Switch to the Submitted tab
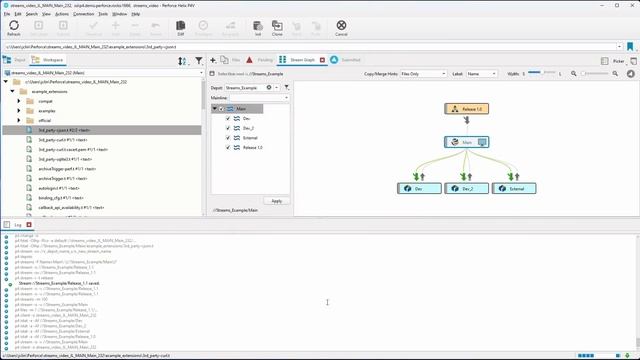640x360 pixels. pyautogui.click(x=345, y=60)
